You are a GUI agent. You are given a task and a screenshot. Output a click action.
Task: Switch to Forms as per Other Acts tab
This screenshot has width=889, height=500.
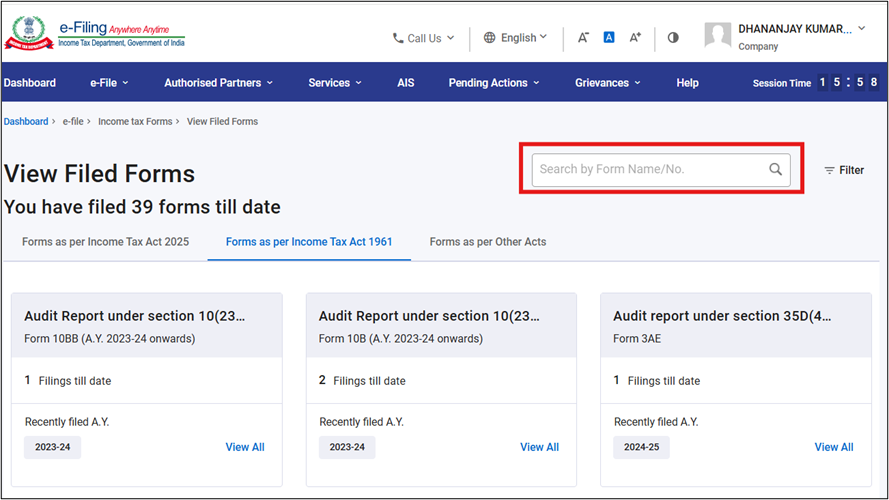click(488, 242)
